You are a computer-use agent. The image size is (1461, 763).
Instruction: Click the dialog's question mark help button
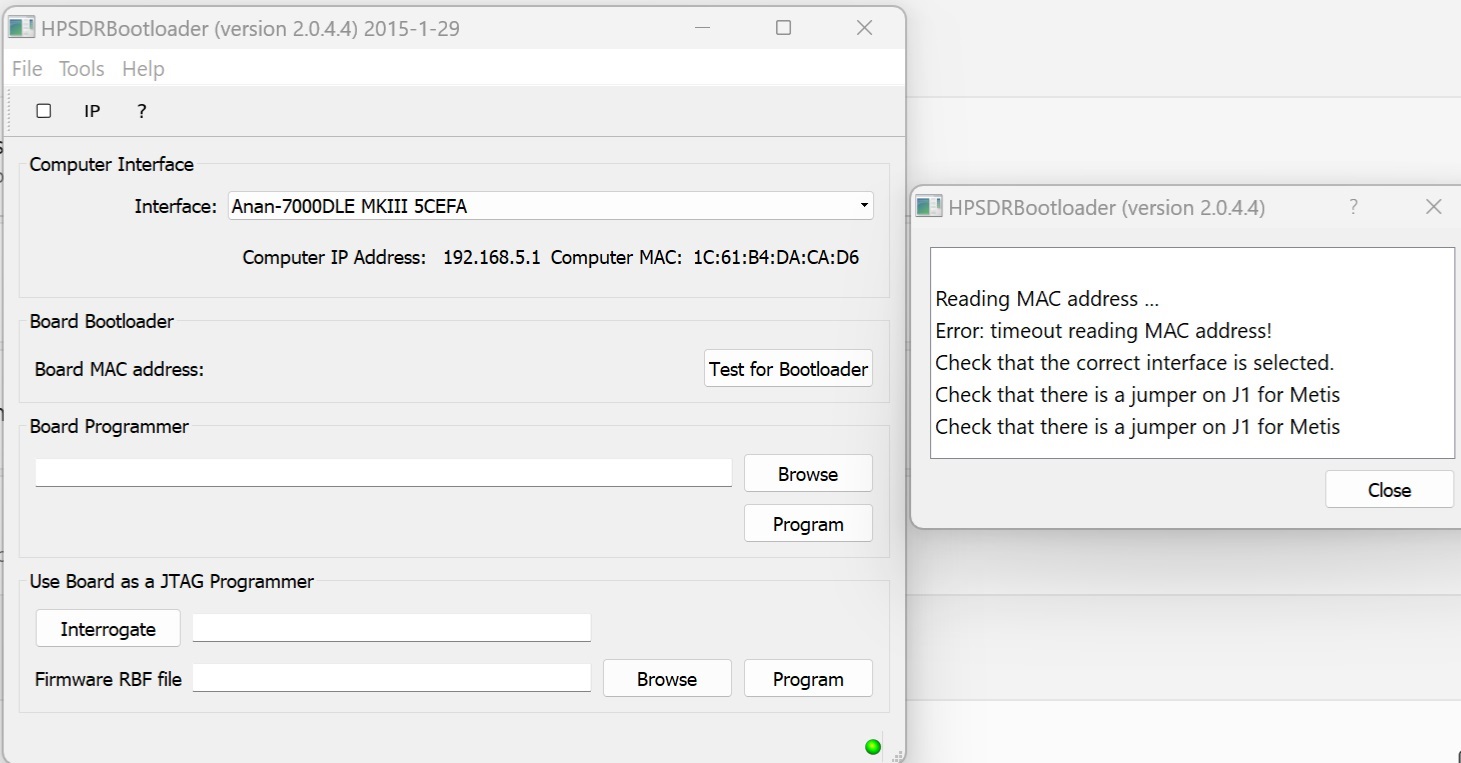pyautogui.click(x=1353, y=207)
